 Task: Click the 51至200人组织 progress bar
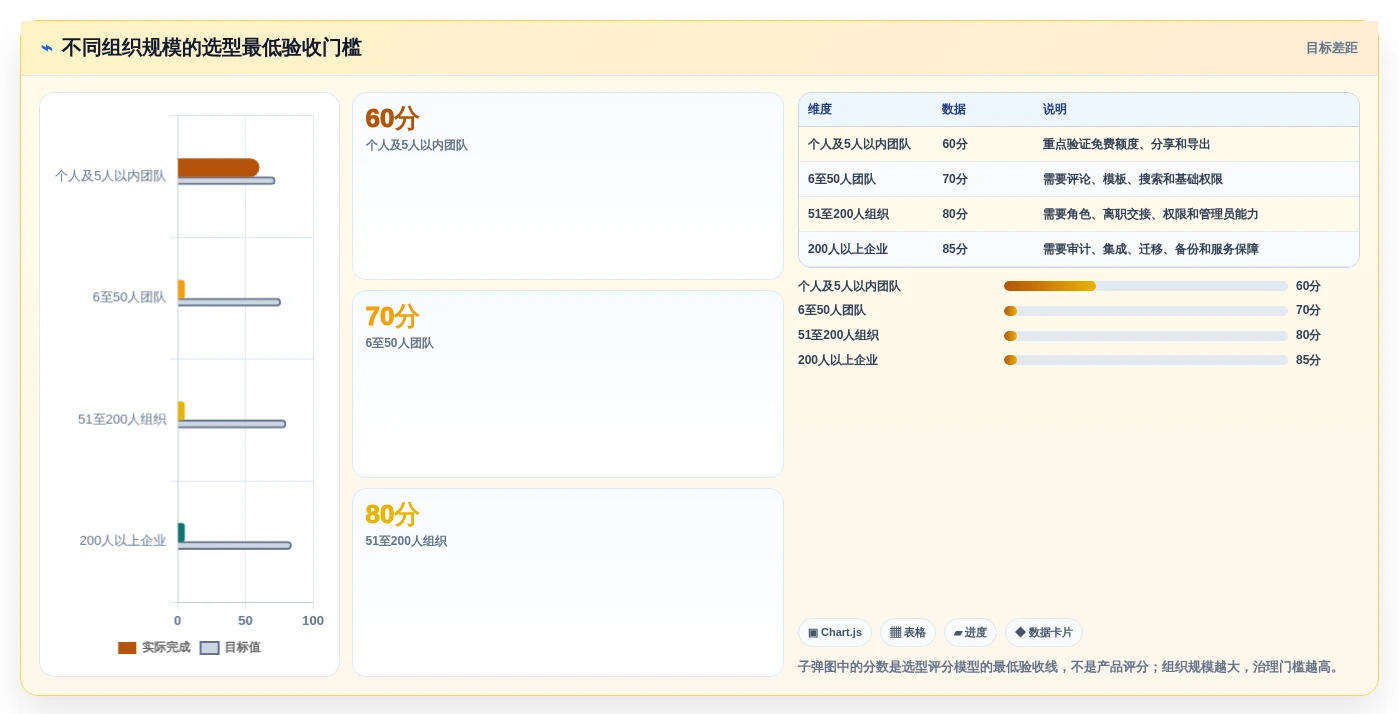(x=1146, y=336)
